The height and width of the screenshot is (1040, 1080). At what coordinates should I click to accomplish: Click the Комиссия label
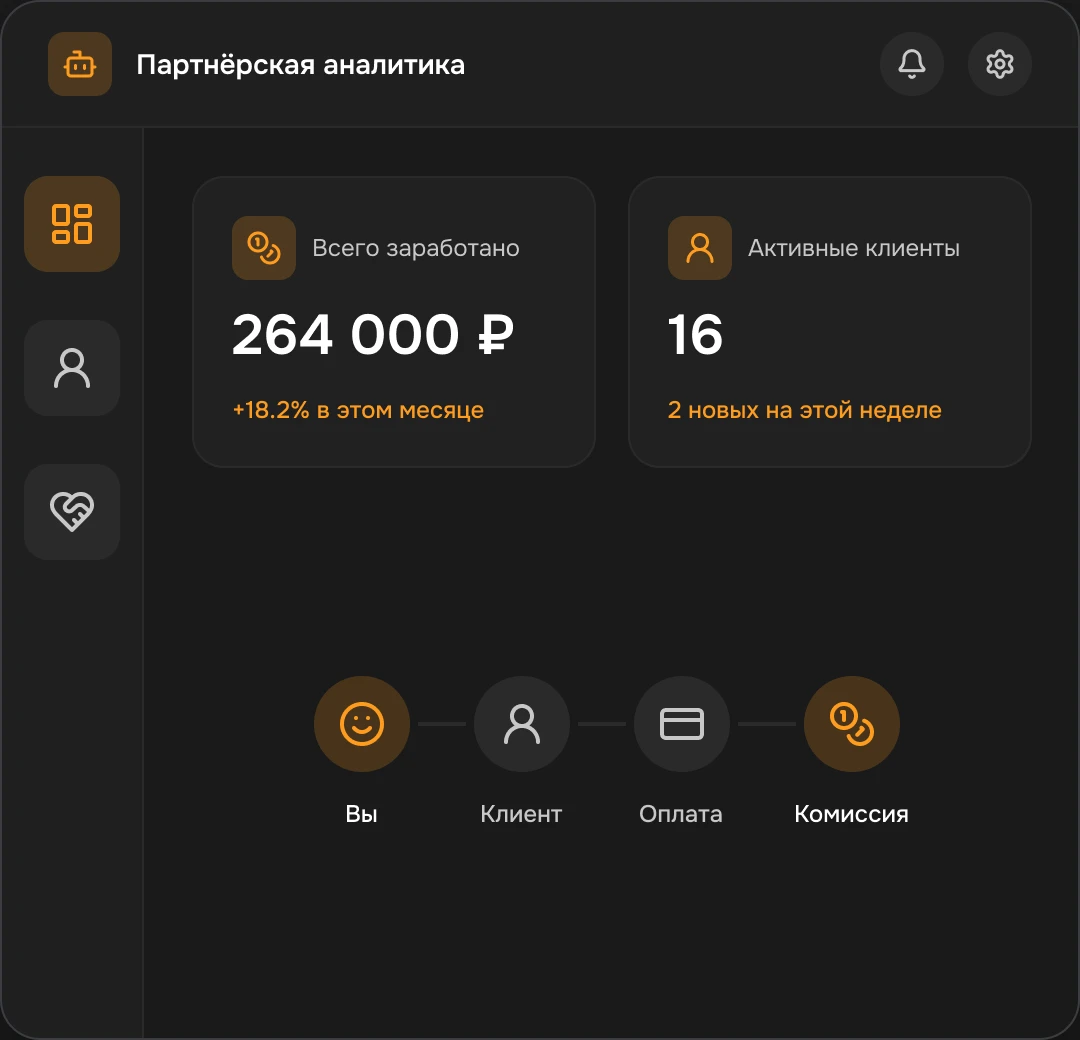[851, 814]
